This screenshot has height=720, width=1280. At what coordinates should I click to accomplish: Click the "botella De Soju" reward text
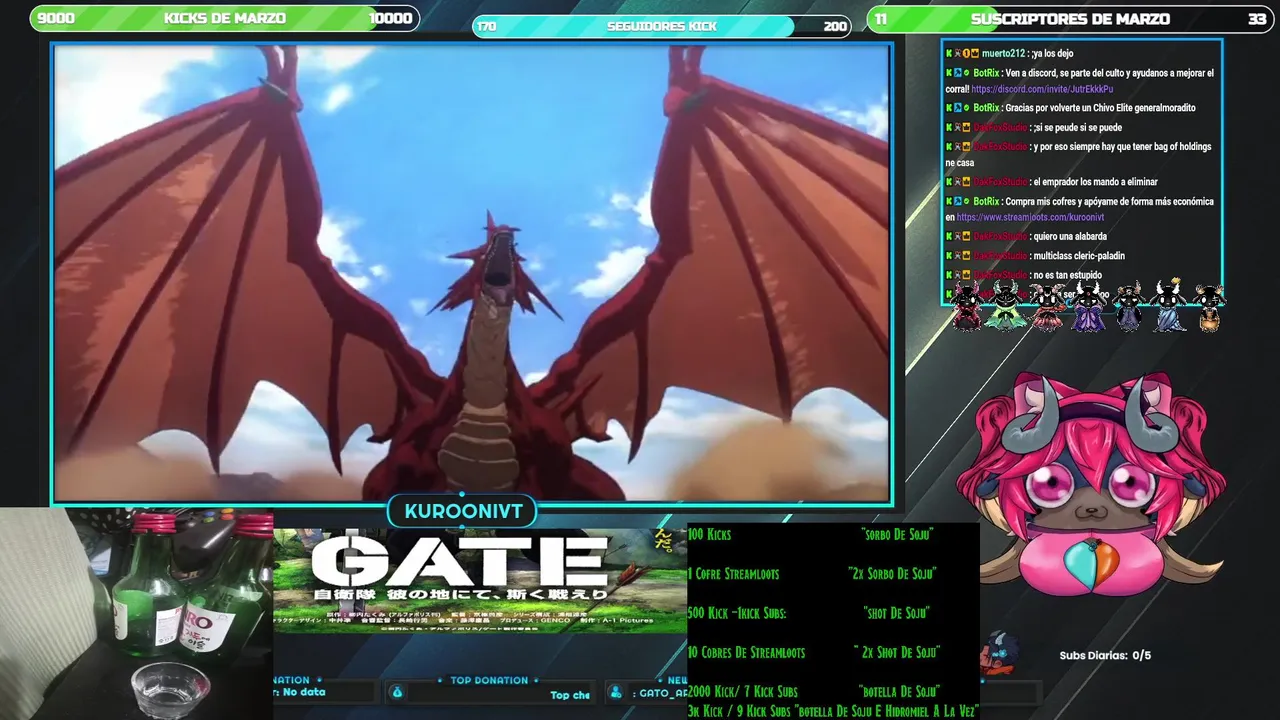[x=899, y=691]
